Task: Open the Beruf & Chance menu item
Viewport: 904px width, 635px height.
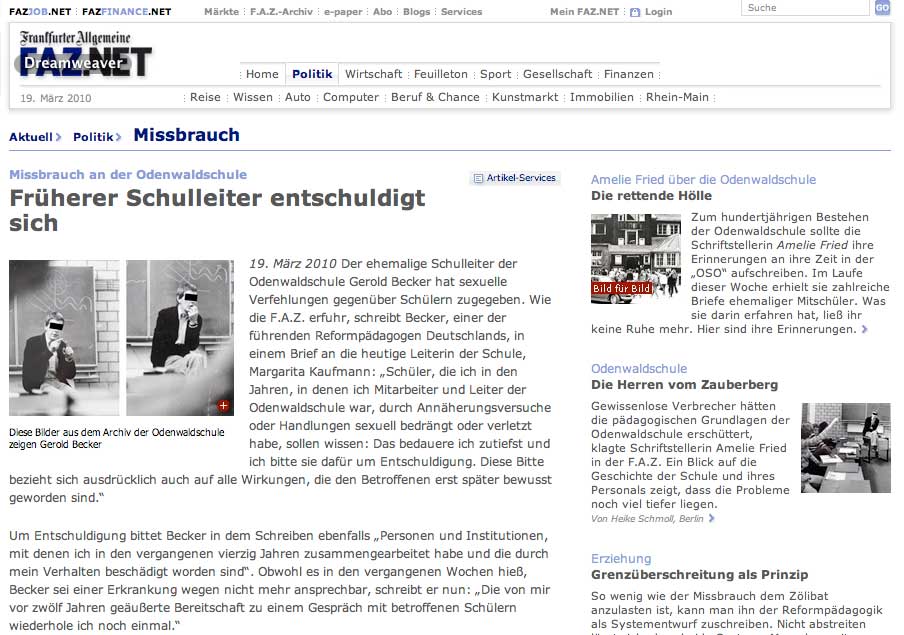Action: pyautogui.click(x=435, y=97)
